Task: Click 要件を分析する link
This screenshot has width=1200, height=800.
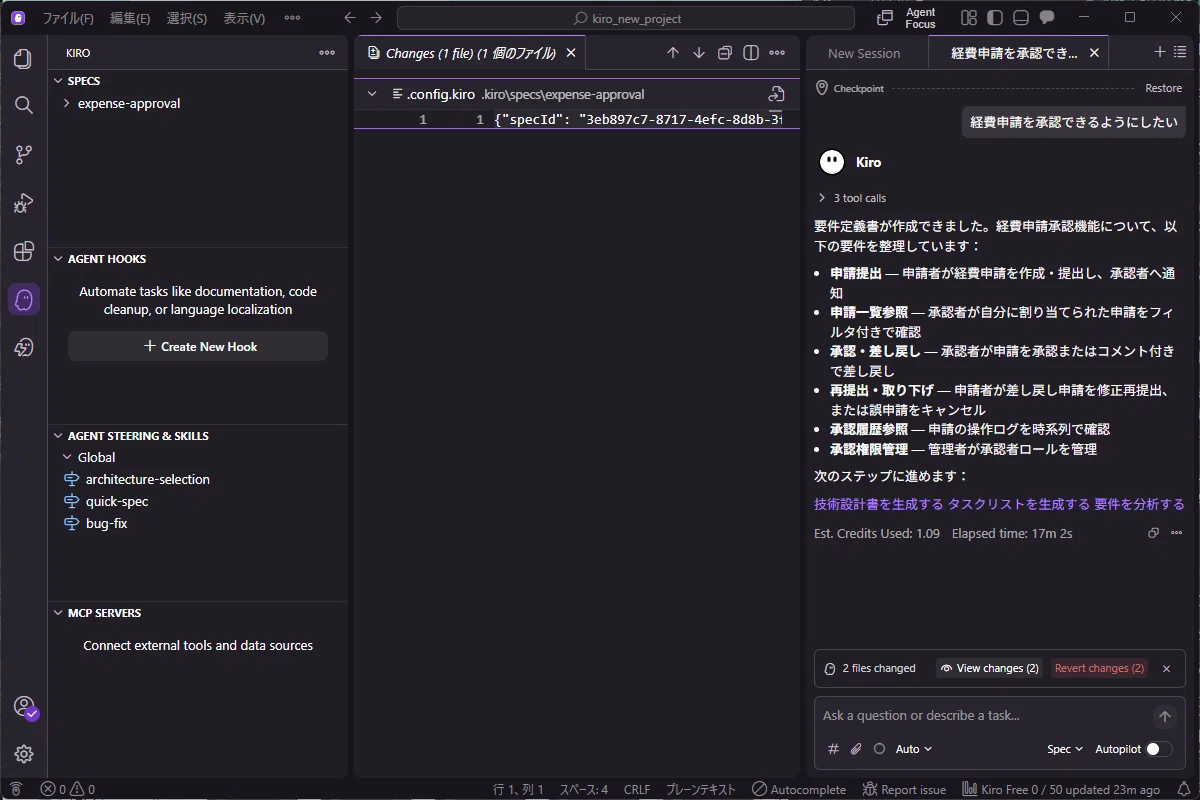Action: 1139,504
